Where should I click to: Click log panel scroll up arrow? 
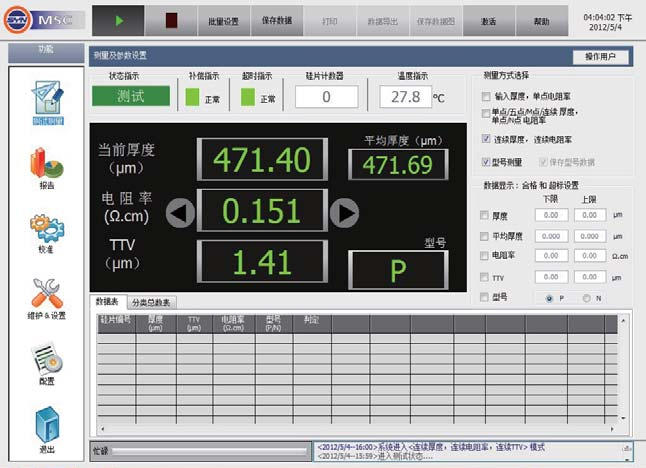pyautogui.click(x=627, y=447)
